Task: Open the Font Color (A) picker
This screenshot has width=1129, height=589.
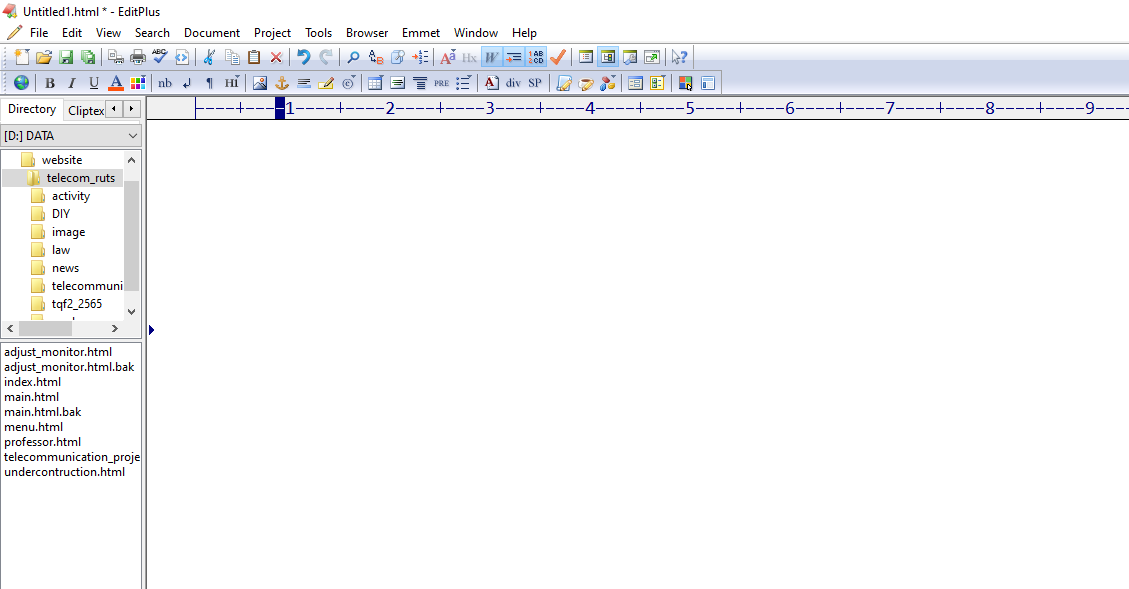Action: pyautogui.click(x=115, y=83)
